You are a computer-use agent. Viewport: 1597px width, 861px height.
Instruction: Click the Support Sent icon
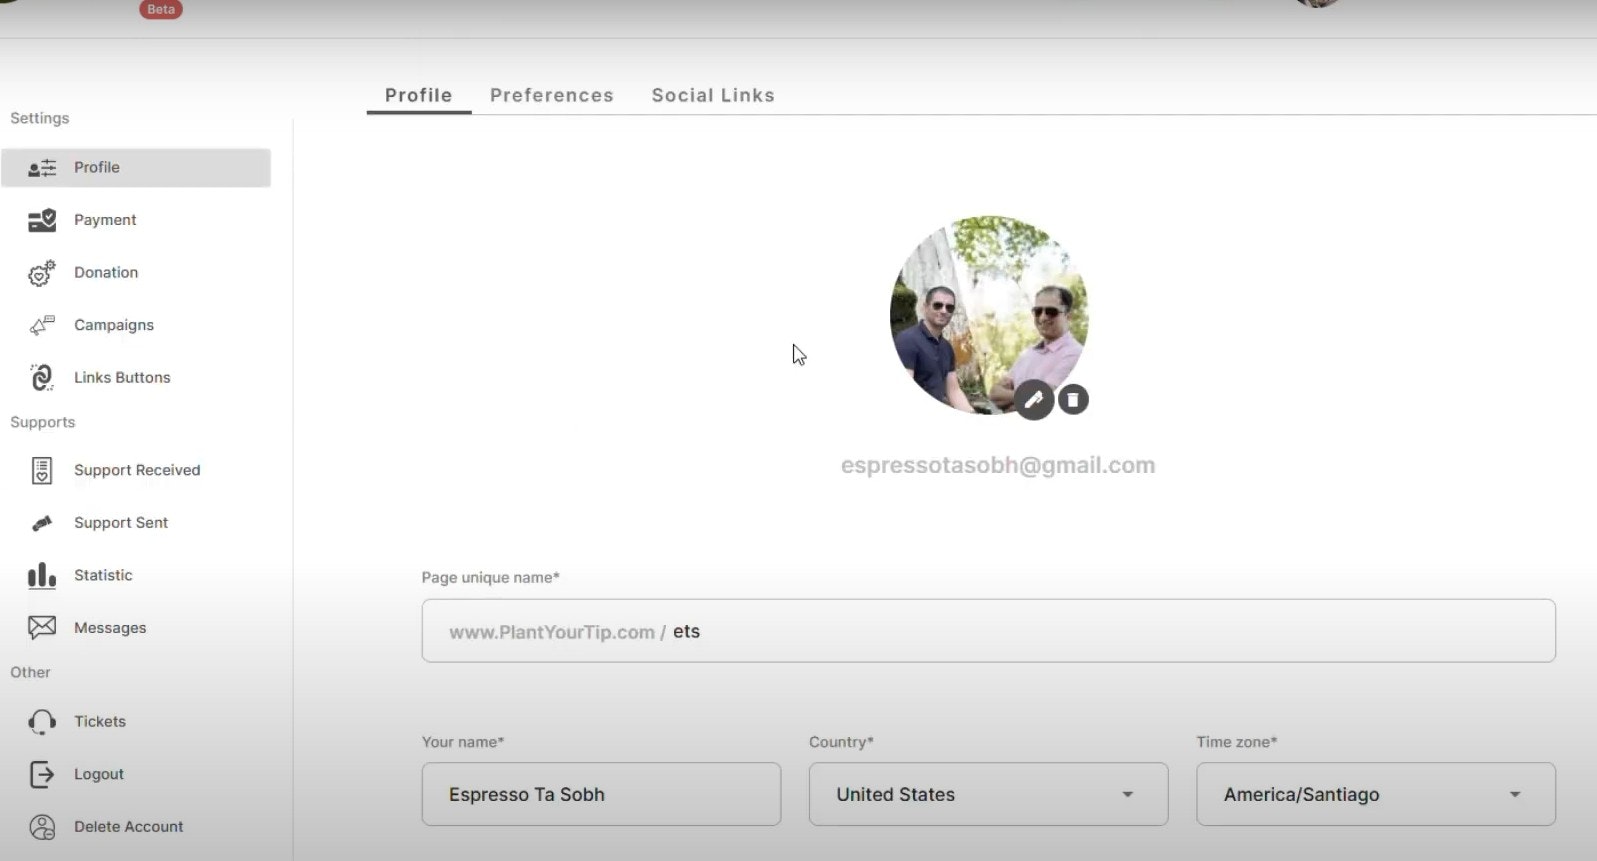click(42, 523)
